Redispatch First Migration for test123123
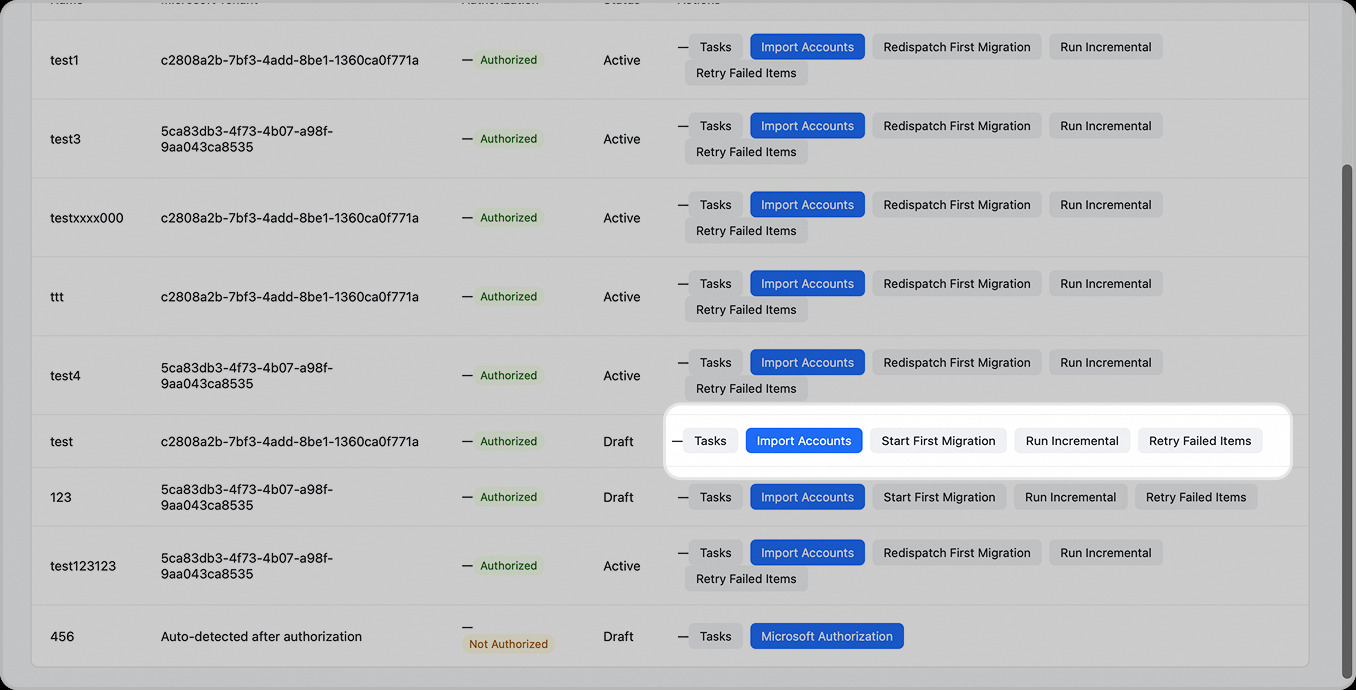Viewport: 1356px width, 690px height. (957, 553)
